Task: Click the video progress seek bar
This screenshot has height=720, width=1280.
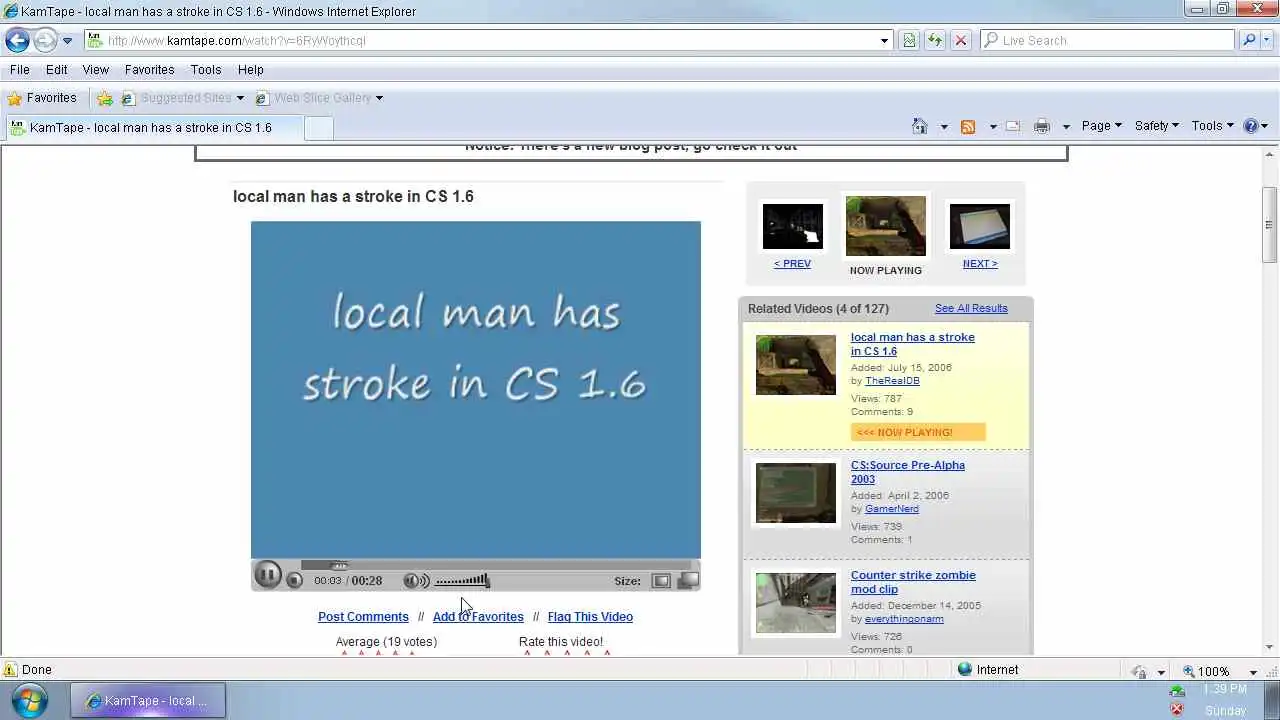Action: [x=496, y=565]
